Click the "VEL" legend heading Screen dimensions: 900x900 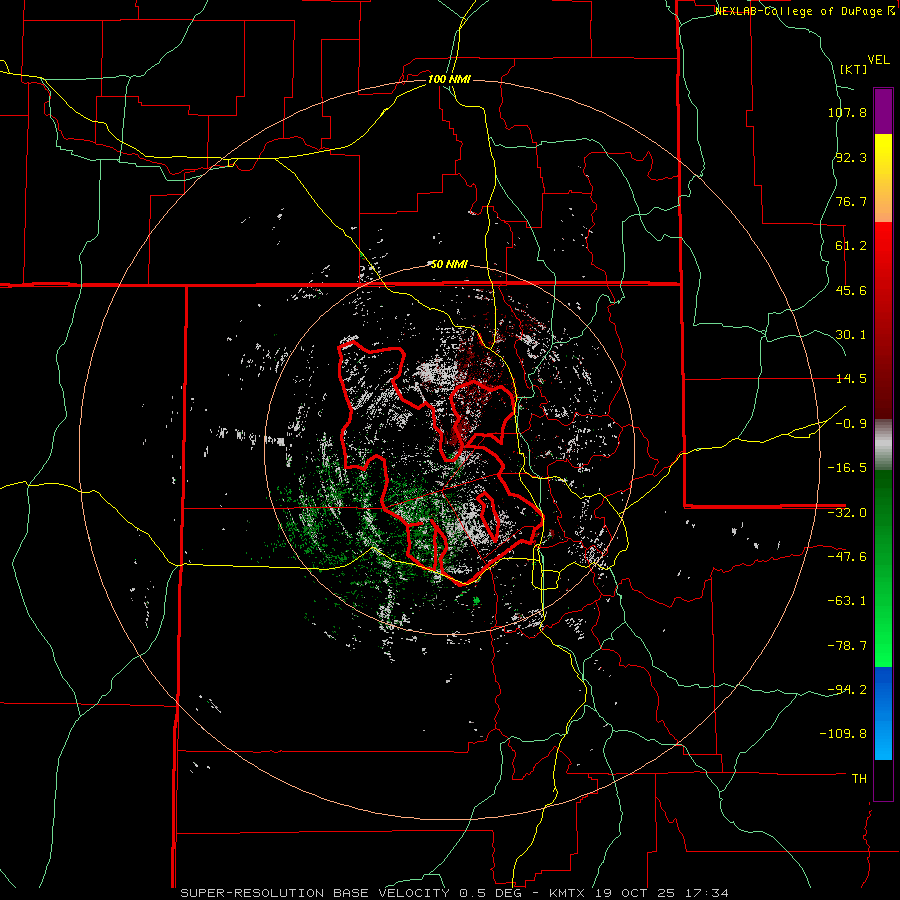click(x=878, y=60)
